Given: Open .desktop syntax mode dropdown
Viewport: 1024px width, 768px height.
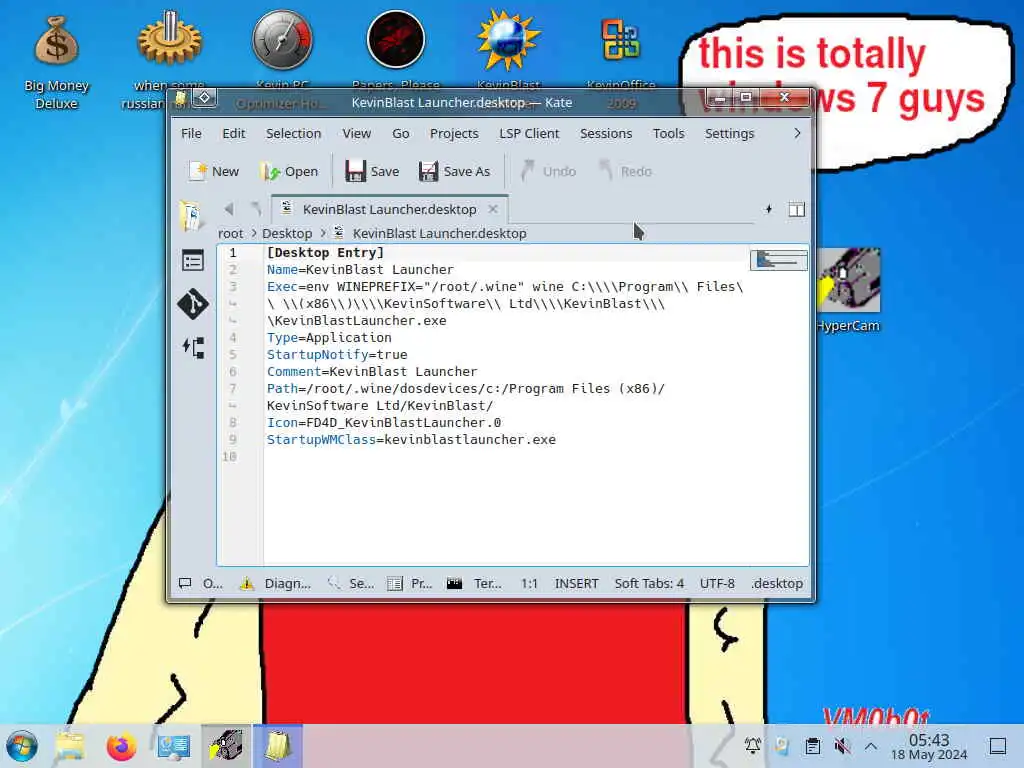Looking at the screenshot, I should (776, 583).
